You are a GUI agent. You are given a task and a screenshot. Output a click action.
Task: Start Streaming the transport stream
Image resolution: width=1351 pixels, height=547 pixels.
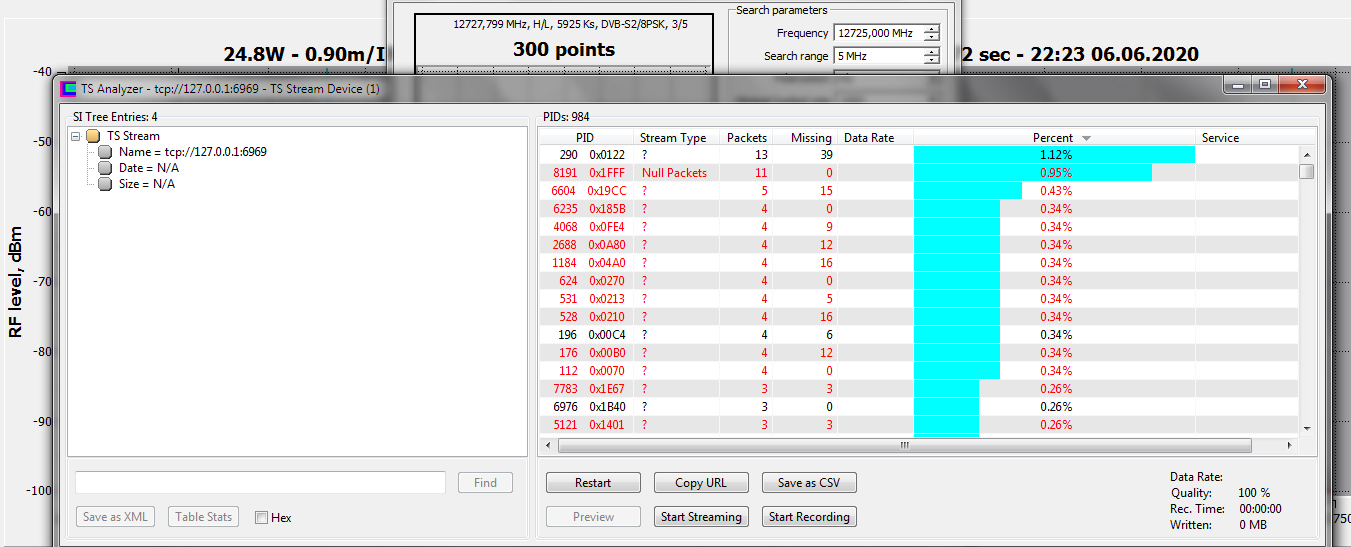click(x=701, y=517)
